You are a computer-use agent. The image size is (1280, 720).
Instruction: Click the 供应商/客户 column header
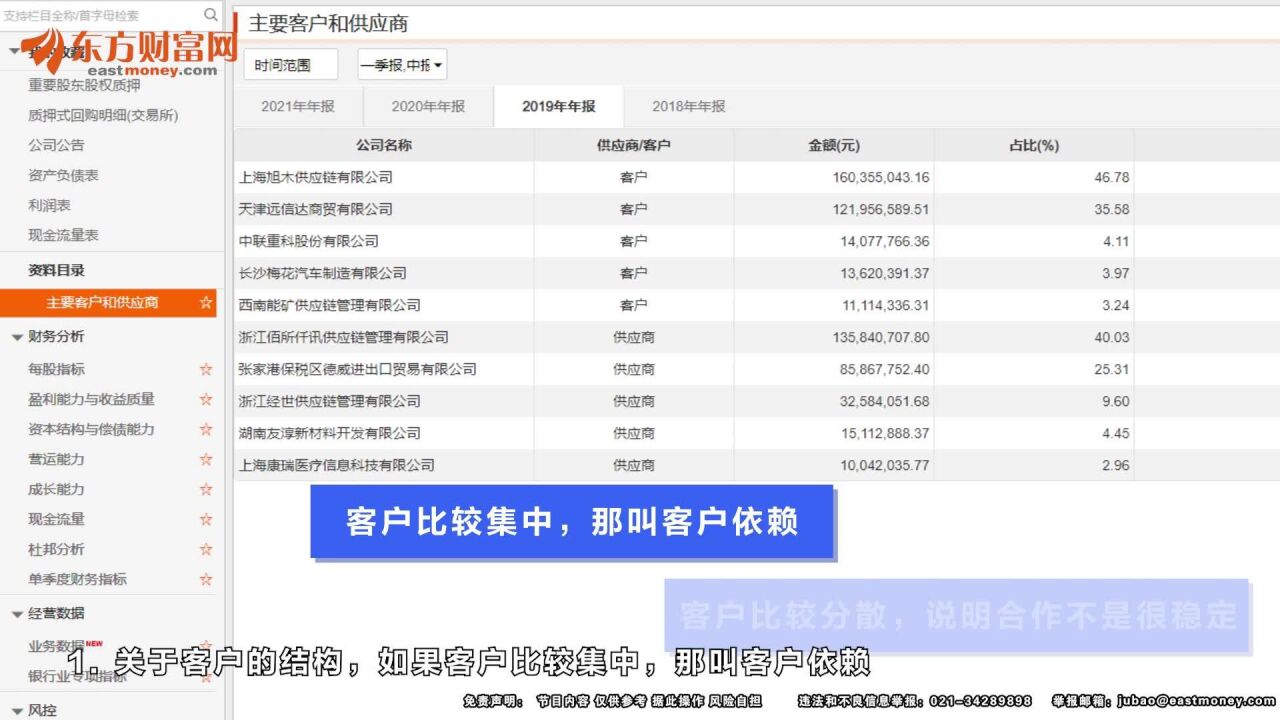point(634,145)
